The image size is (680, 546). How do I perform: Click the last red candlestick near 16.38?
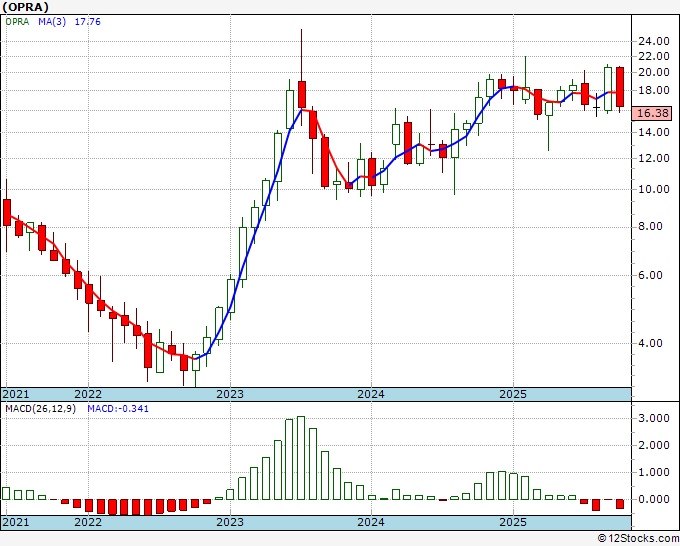620,87
